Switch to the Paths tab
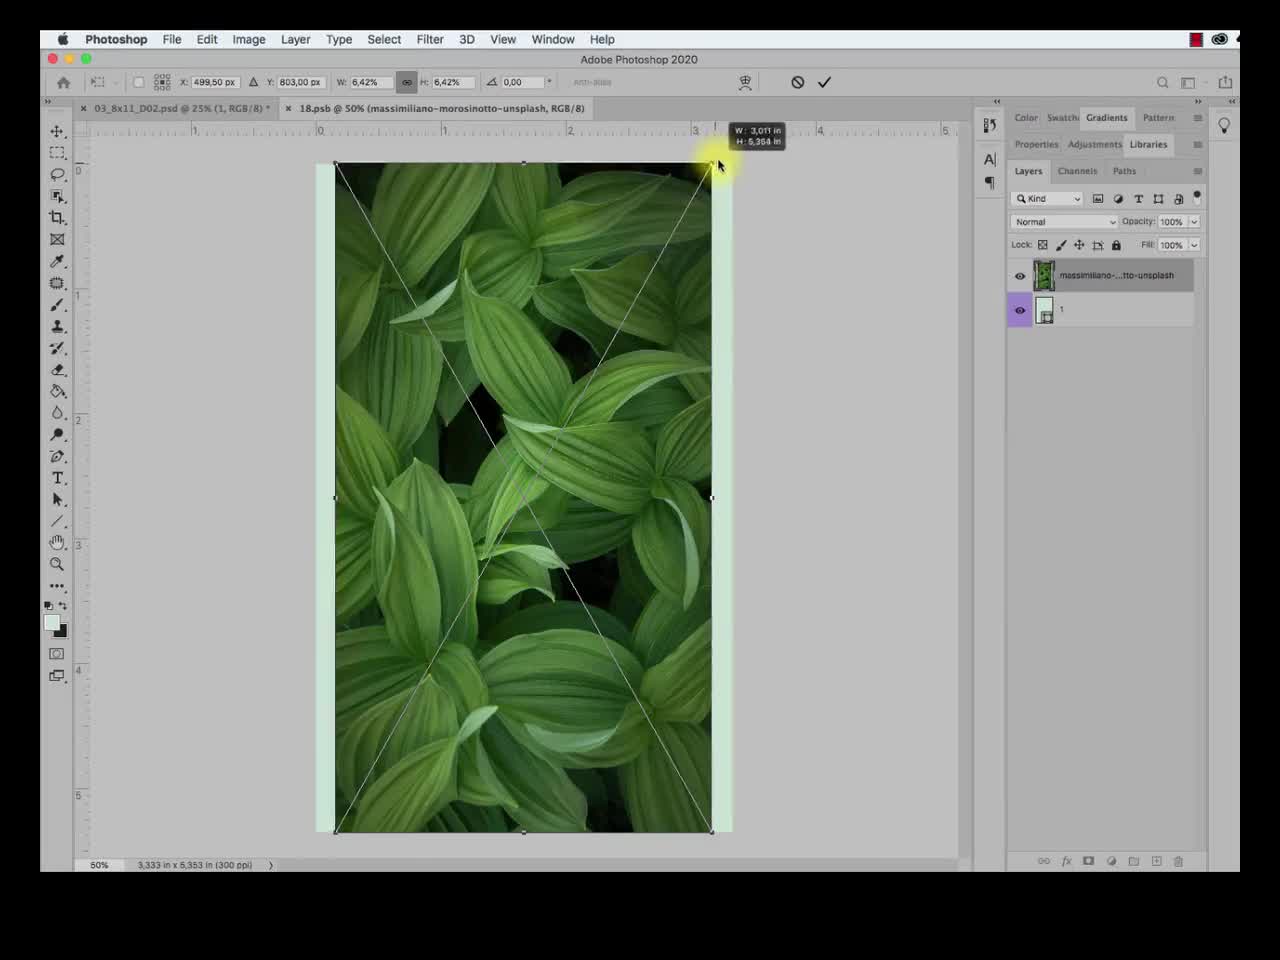The height and width of the screenshot is (960, 1280). click(1124, 171)
